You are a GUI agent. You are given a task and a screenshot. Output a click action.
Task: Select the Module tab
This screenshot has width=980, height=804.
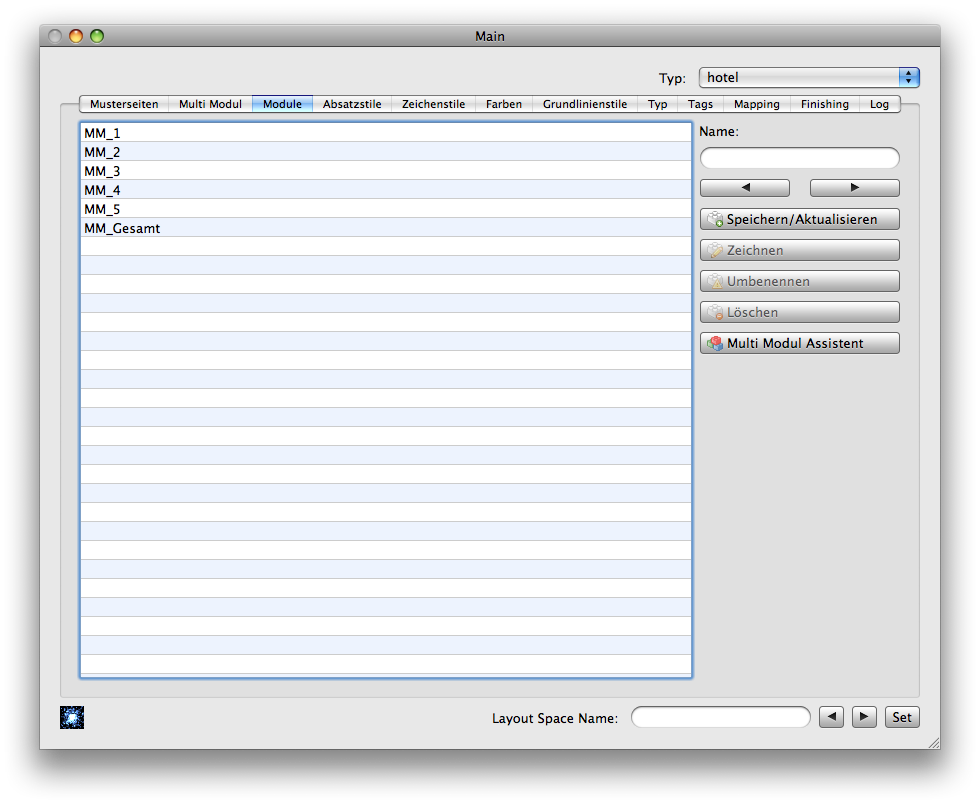click(282, 104)
